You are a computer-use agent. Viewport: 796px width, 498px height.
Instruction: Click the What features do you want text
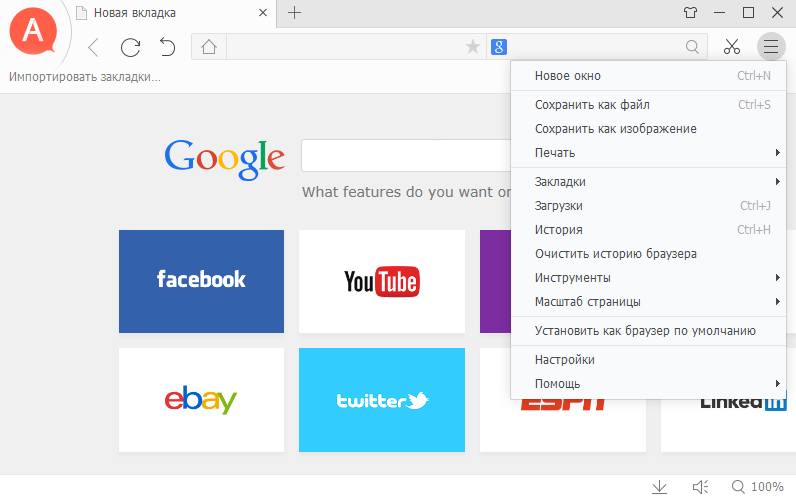406,192
